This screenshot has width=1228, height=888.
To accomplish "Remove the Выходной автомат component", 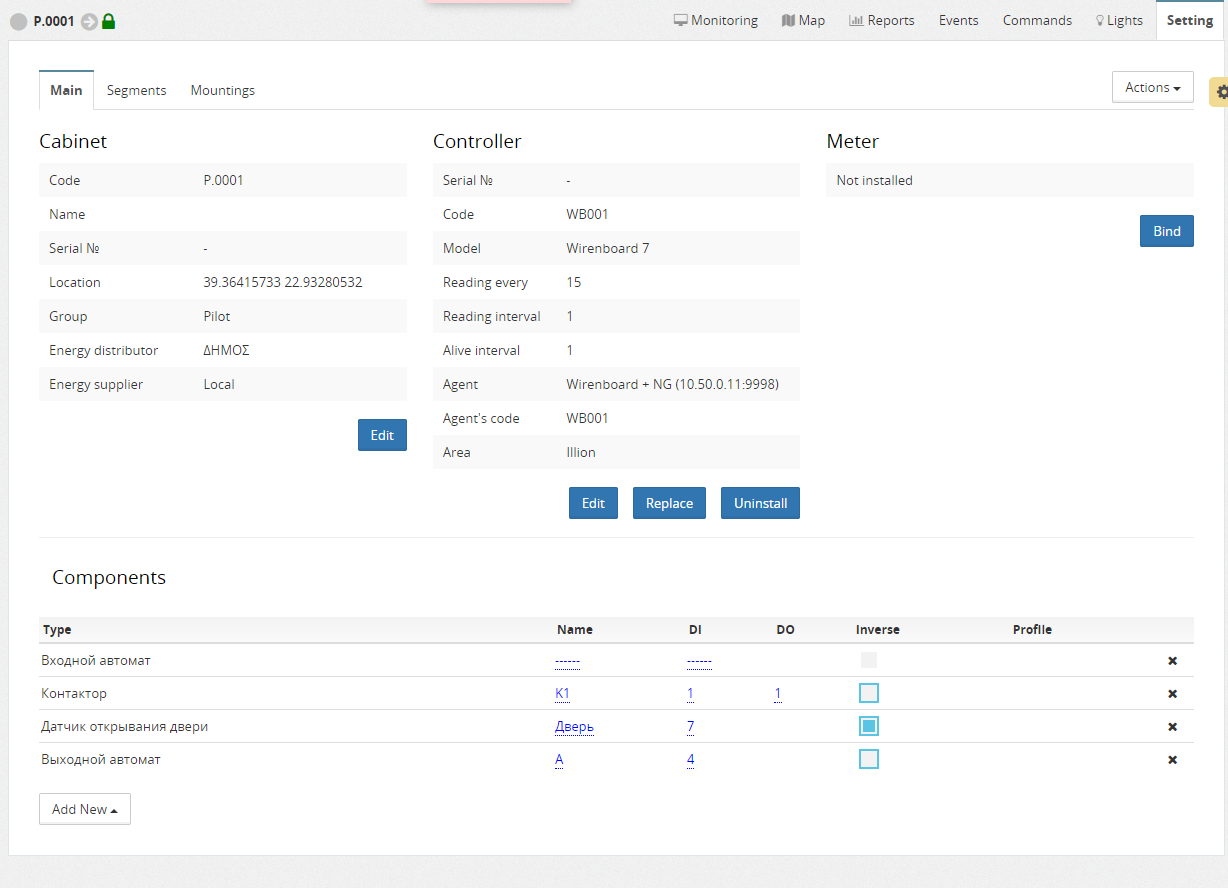I will click(1172, 760).
